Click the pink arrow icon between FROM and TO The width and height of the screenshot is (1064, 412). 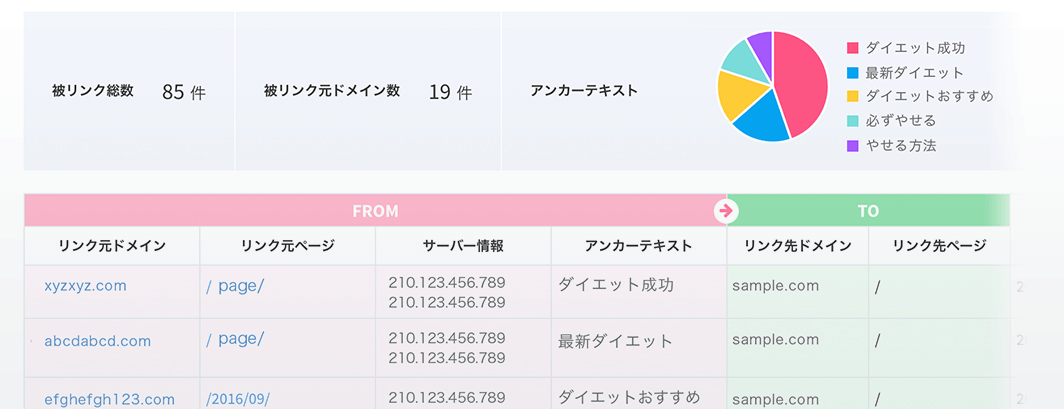point(726,211)
